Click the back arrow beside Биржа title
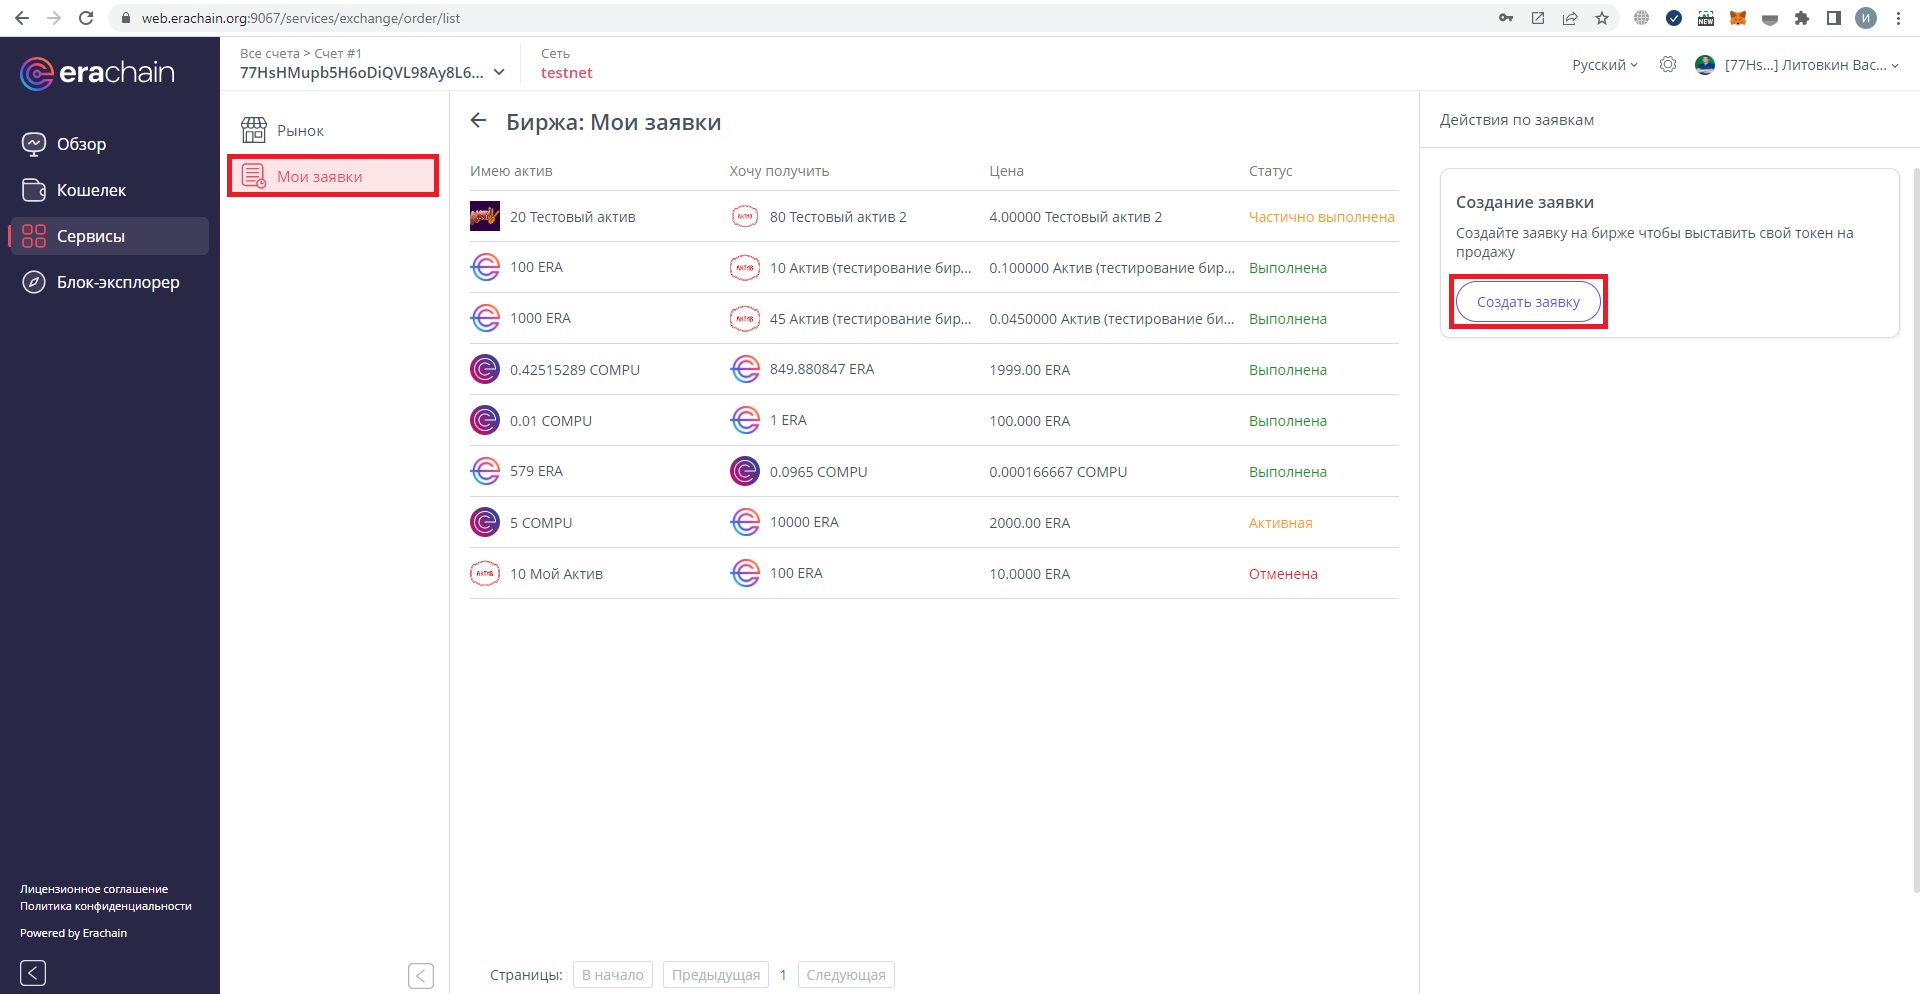Image resolution: width=1920 pixels, height=994 pixels. 479,121
